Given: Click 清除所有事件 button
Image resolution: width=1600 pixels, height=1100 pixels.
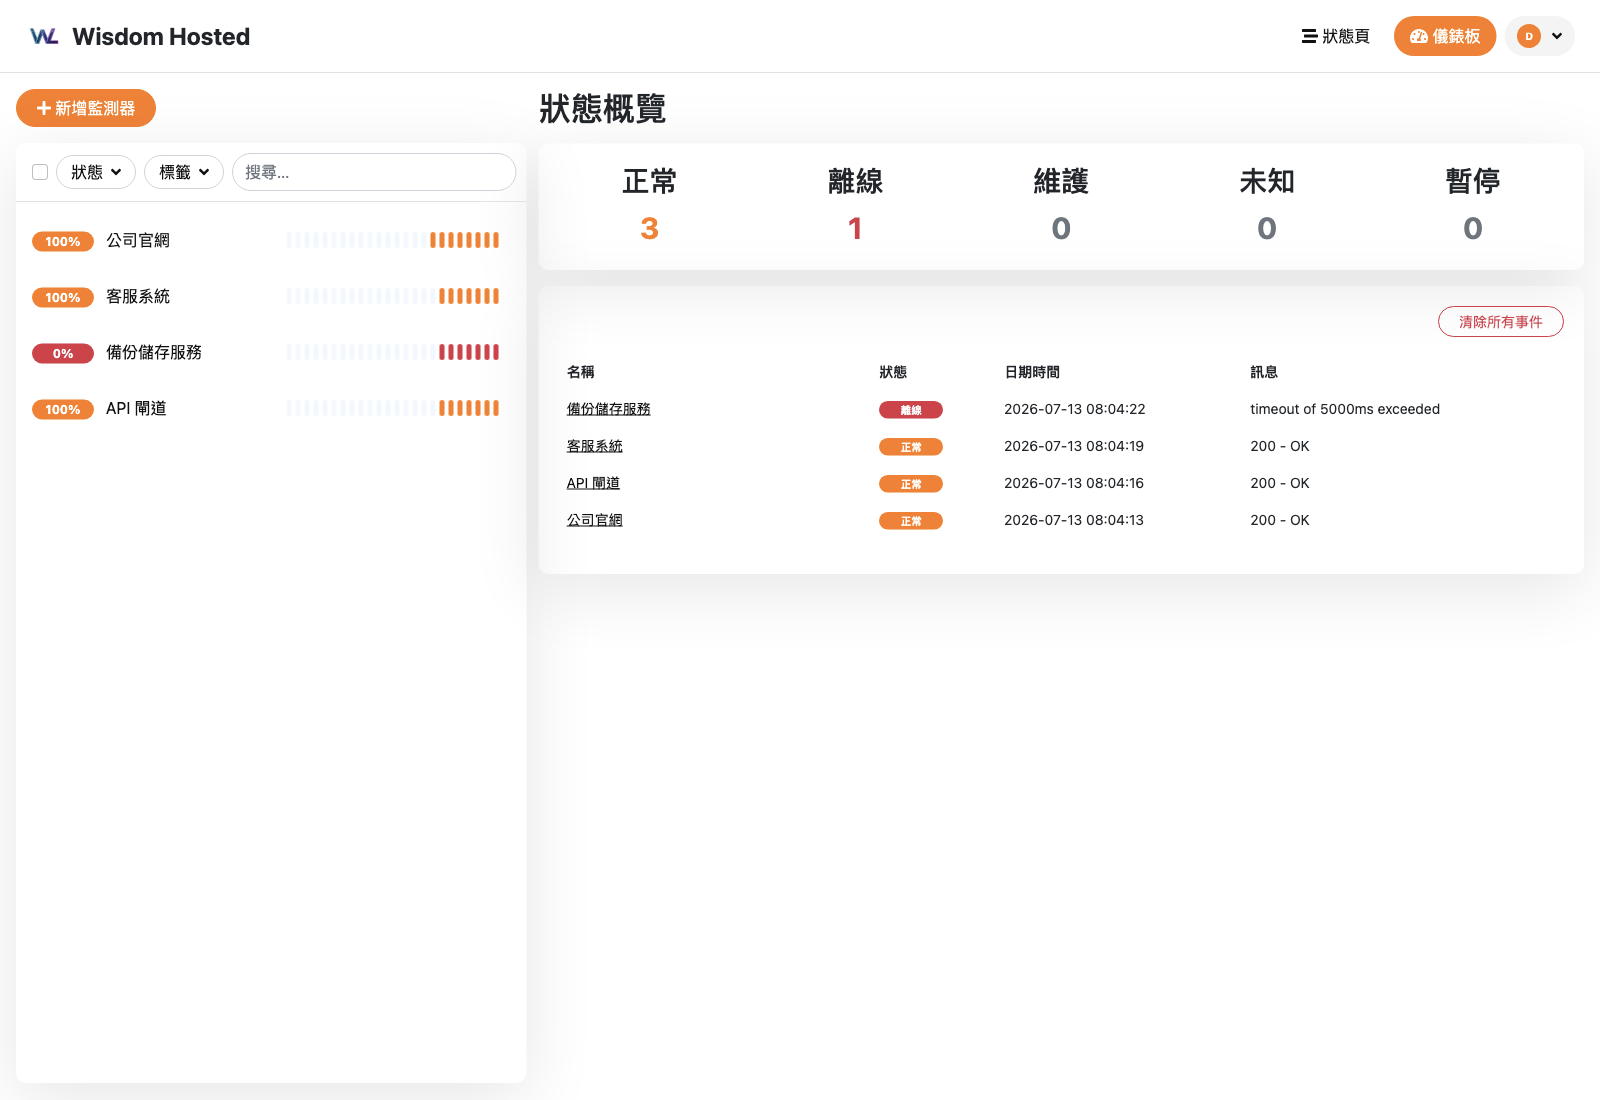Looking at the screenshot, I should coord(1500,322).
